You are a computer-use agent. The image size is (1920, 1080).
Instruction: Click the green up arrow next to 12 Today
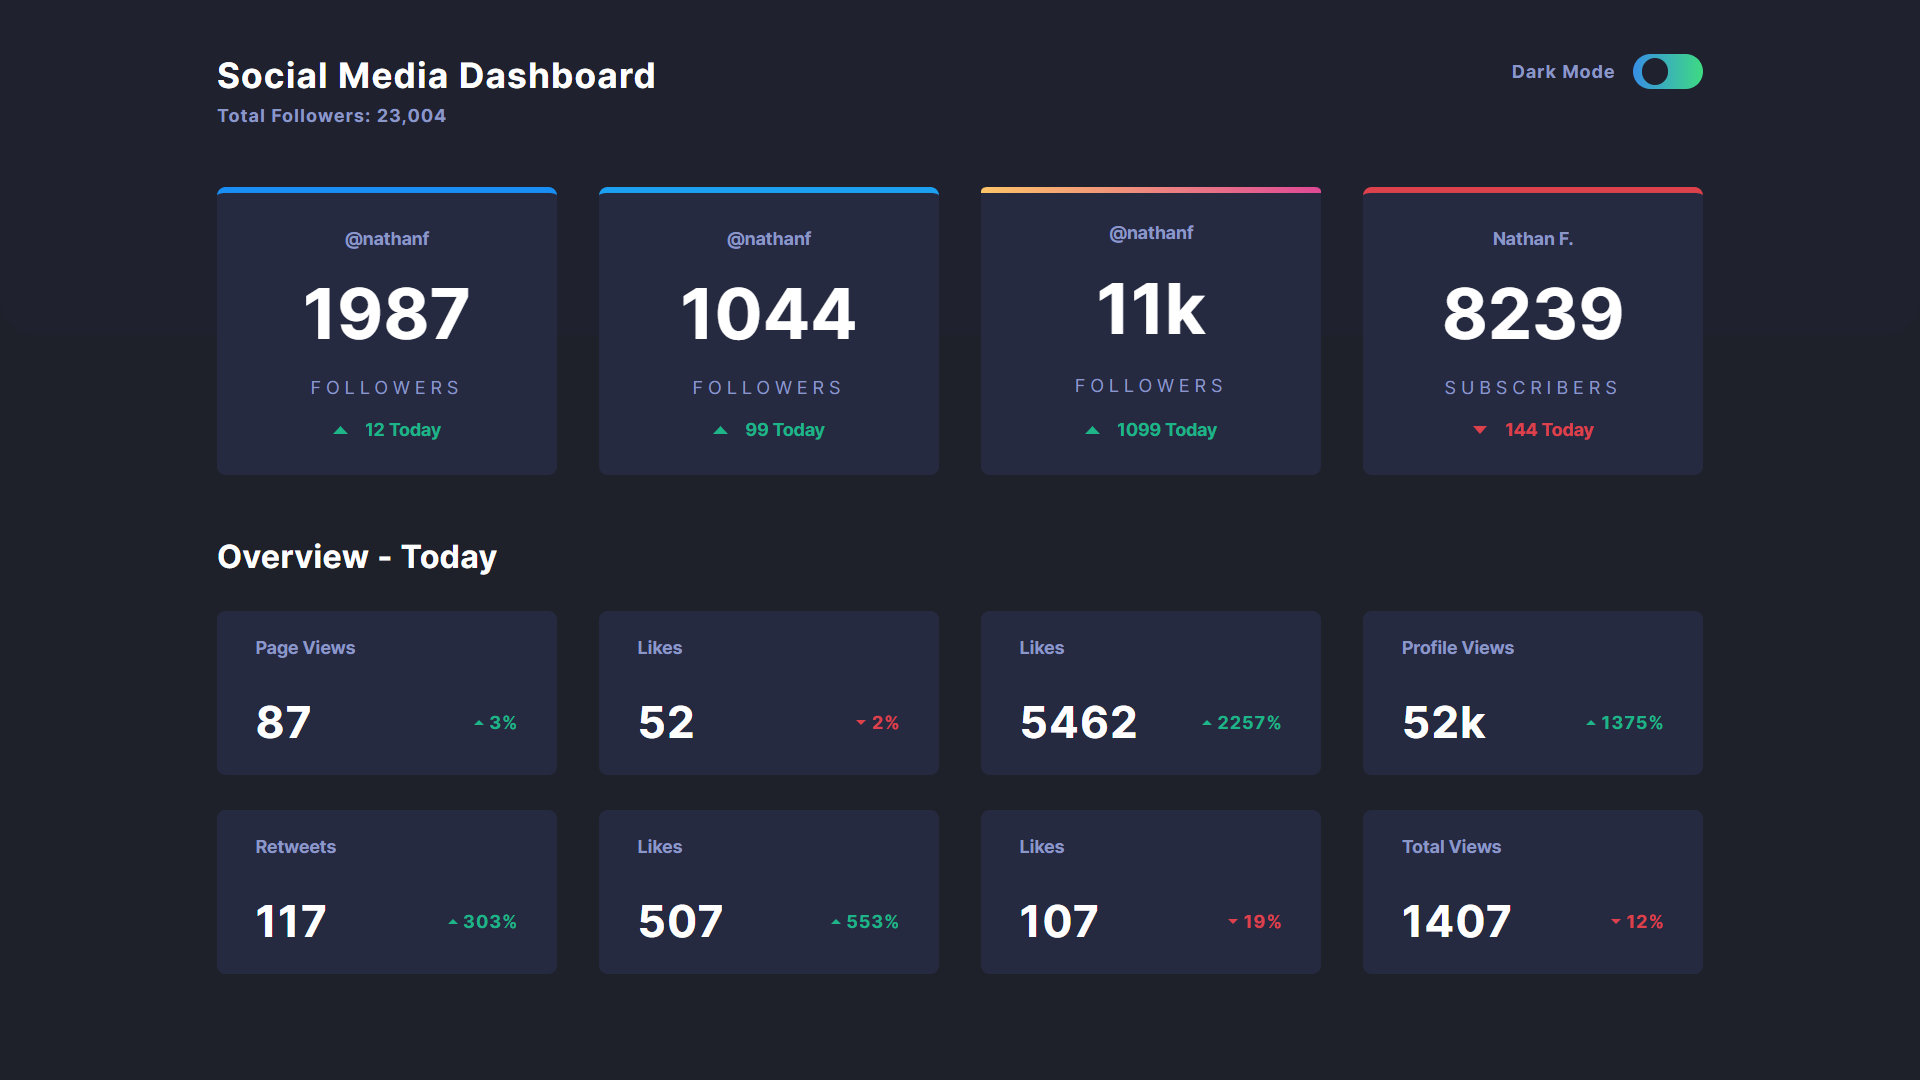point(341,429)
